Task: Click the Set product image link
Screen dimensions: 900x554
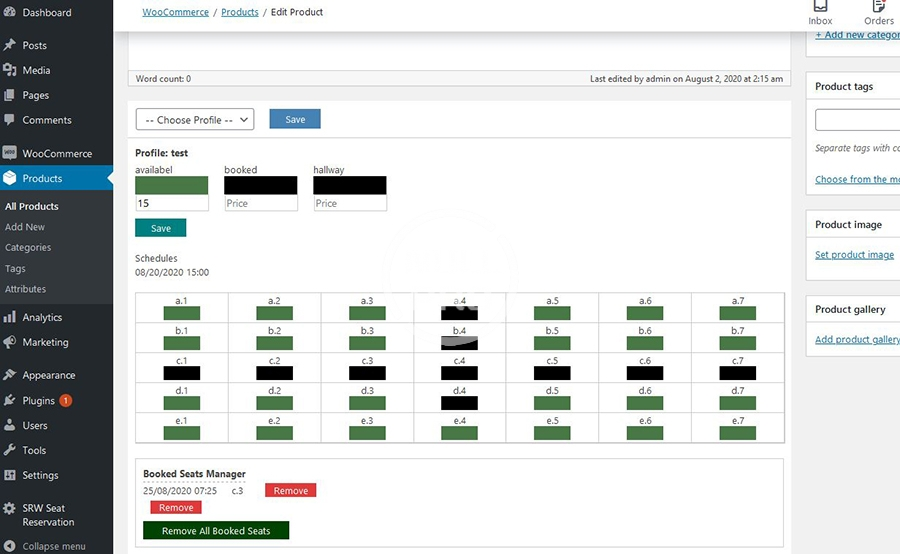Action: coord(854,255)
